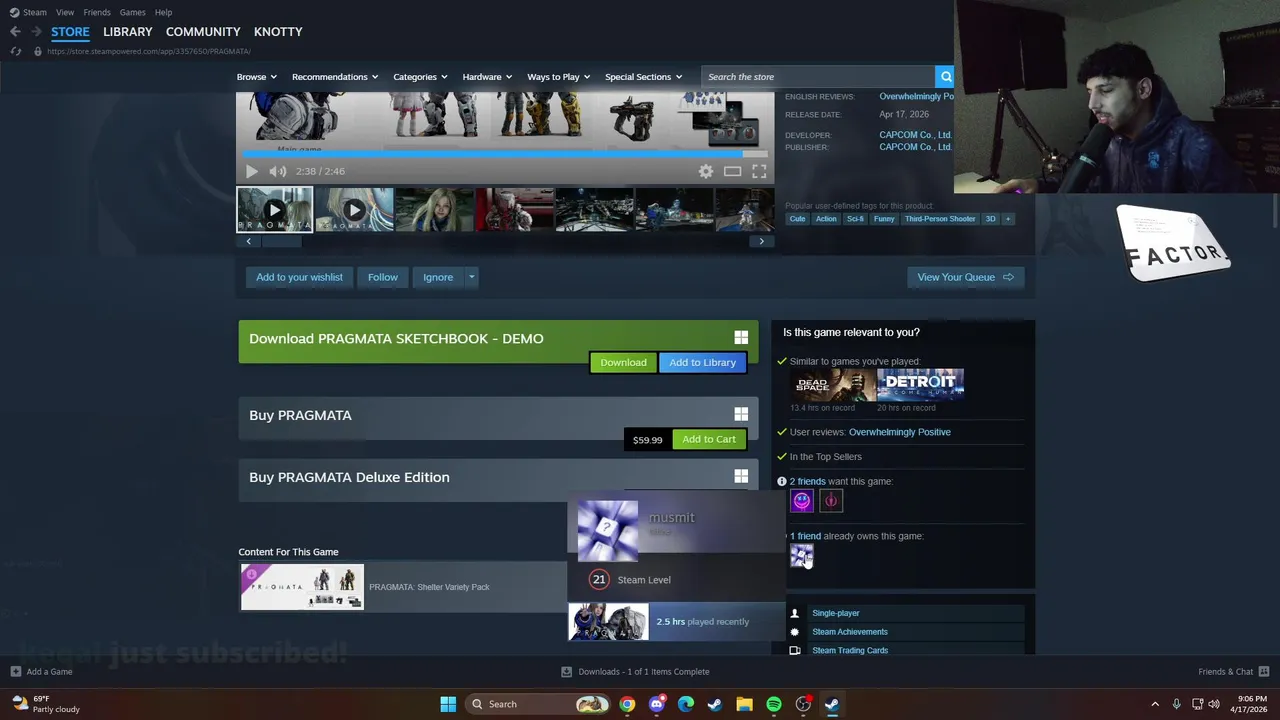Viewport: 1280px width, 720px height.
Task: Click the Third-Person Shooter tag
Action: point(940,219)
